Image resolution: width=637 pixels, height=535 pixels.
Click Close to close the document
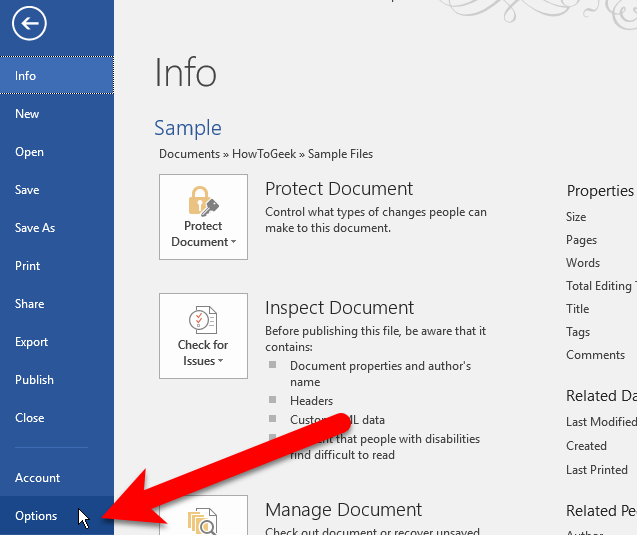[x=29, y=418]
